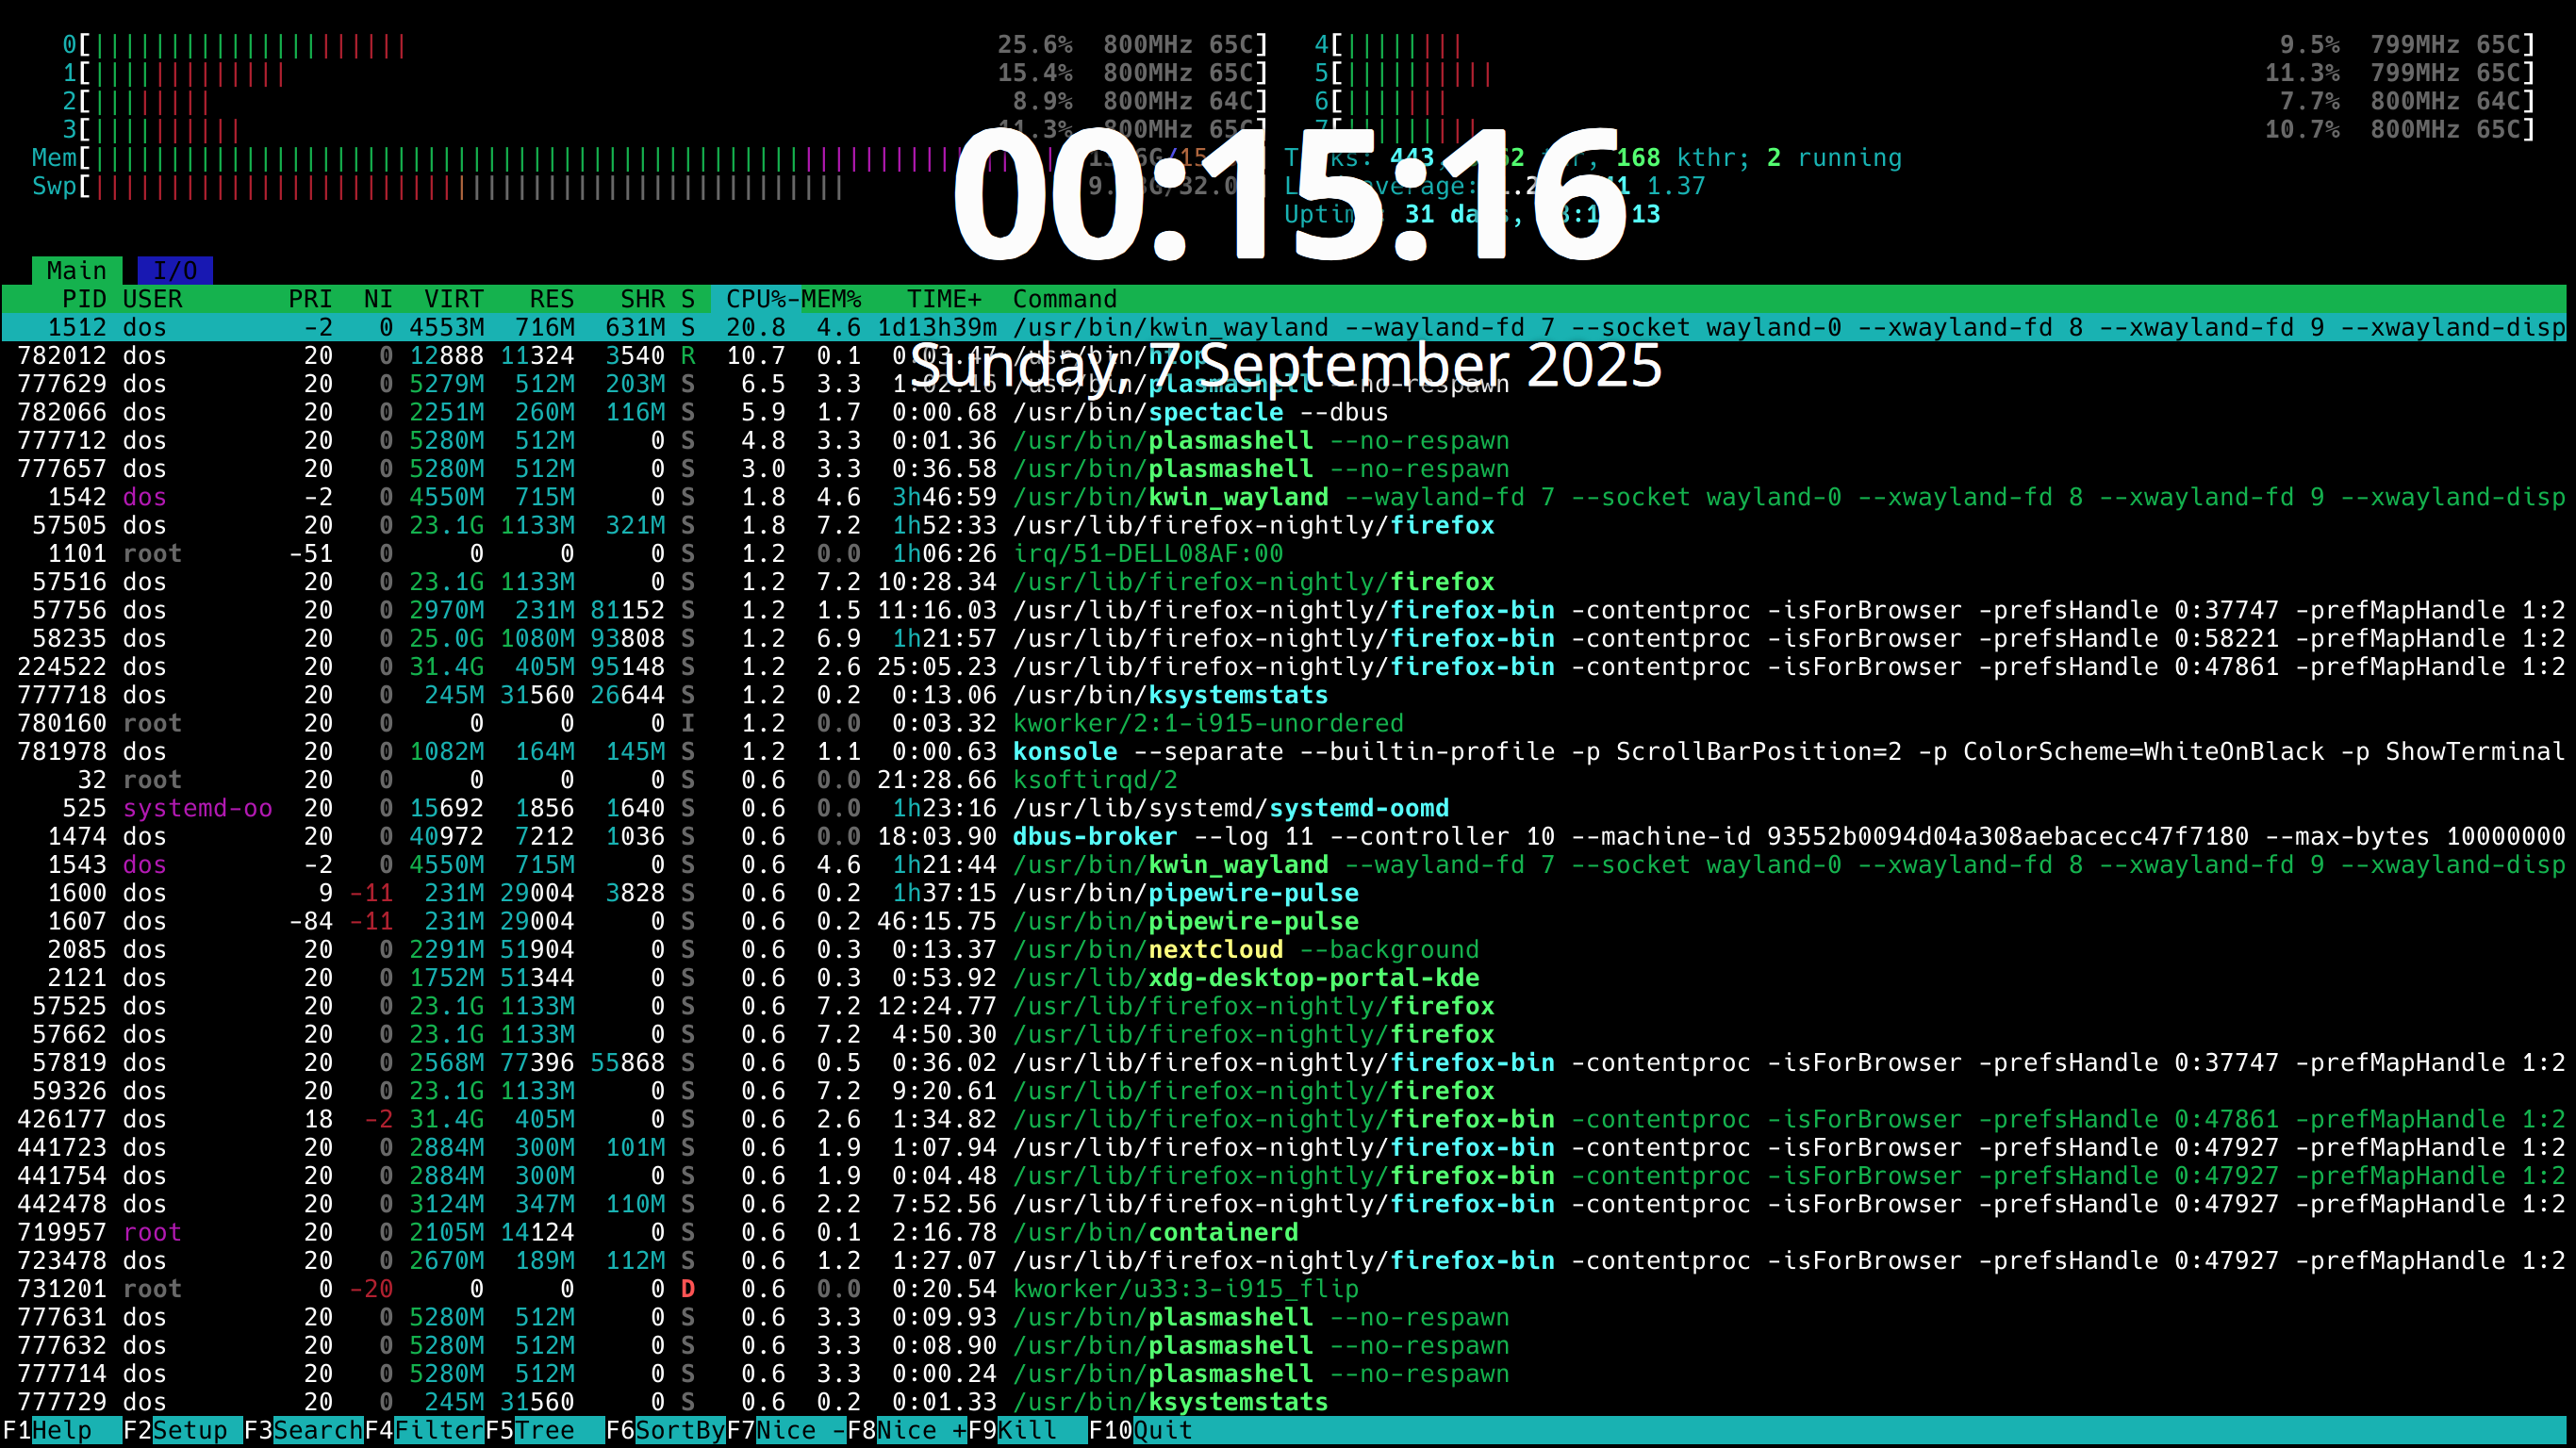
Task: Click F1 Help in bottom bar
Action: pos(62,1430)
